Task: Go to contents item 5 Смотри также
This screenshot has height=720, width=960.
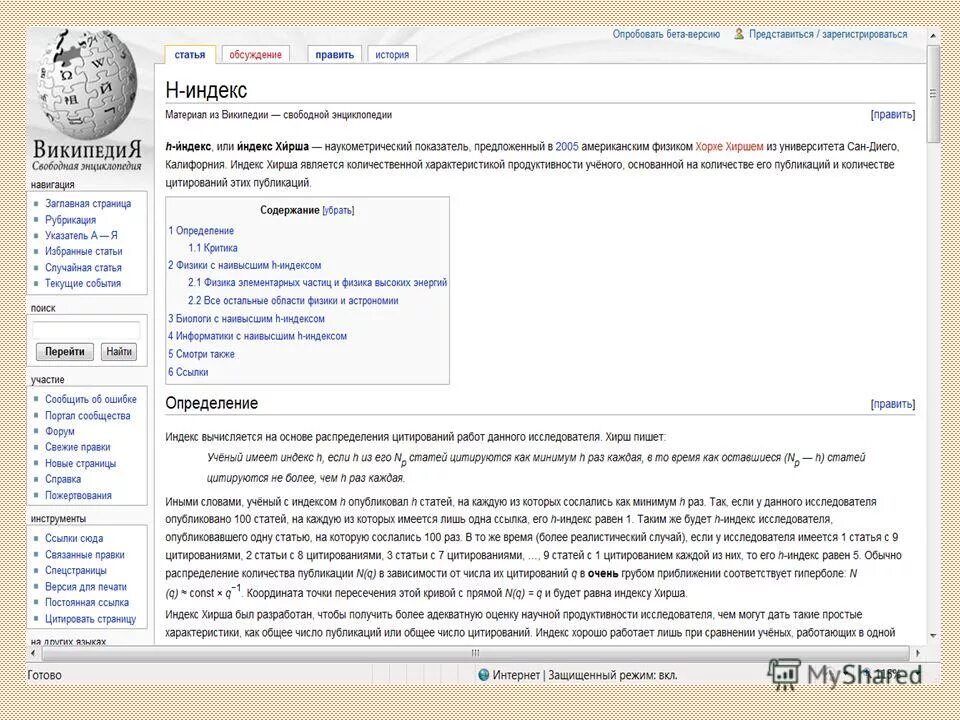Action: click(201, 354)
